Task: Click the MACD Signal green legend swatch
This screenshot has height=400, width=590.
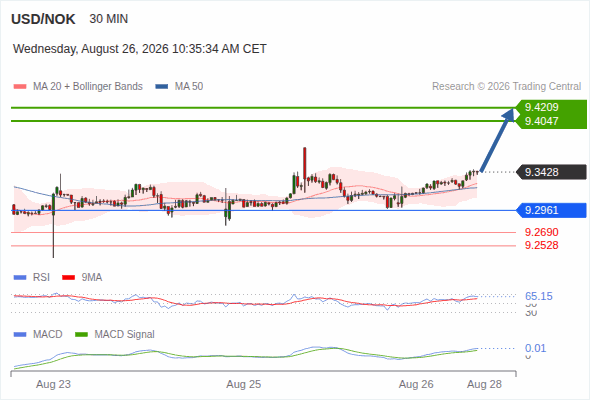Action: (x=81, y=335)
